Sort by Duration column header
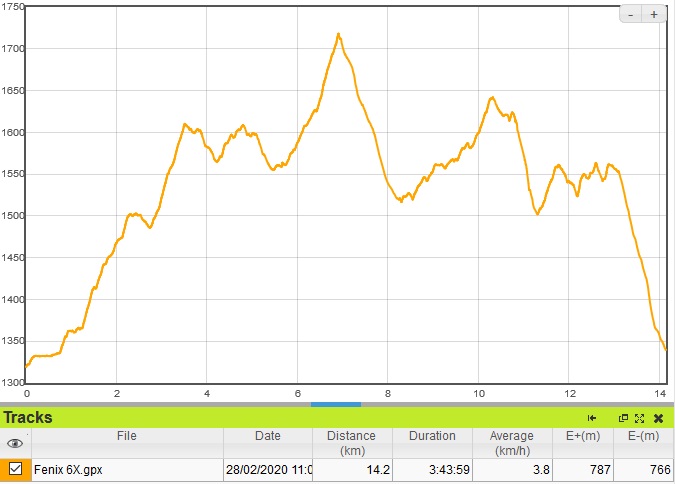675x484 pixels. 432,436
